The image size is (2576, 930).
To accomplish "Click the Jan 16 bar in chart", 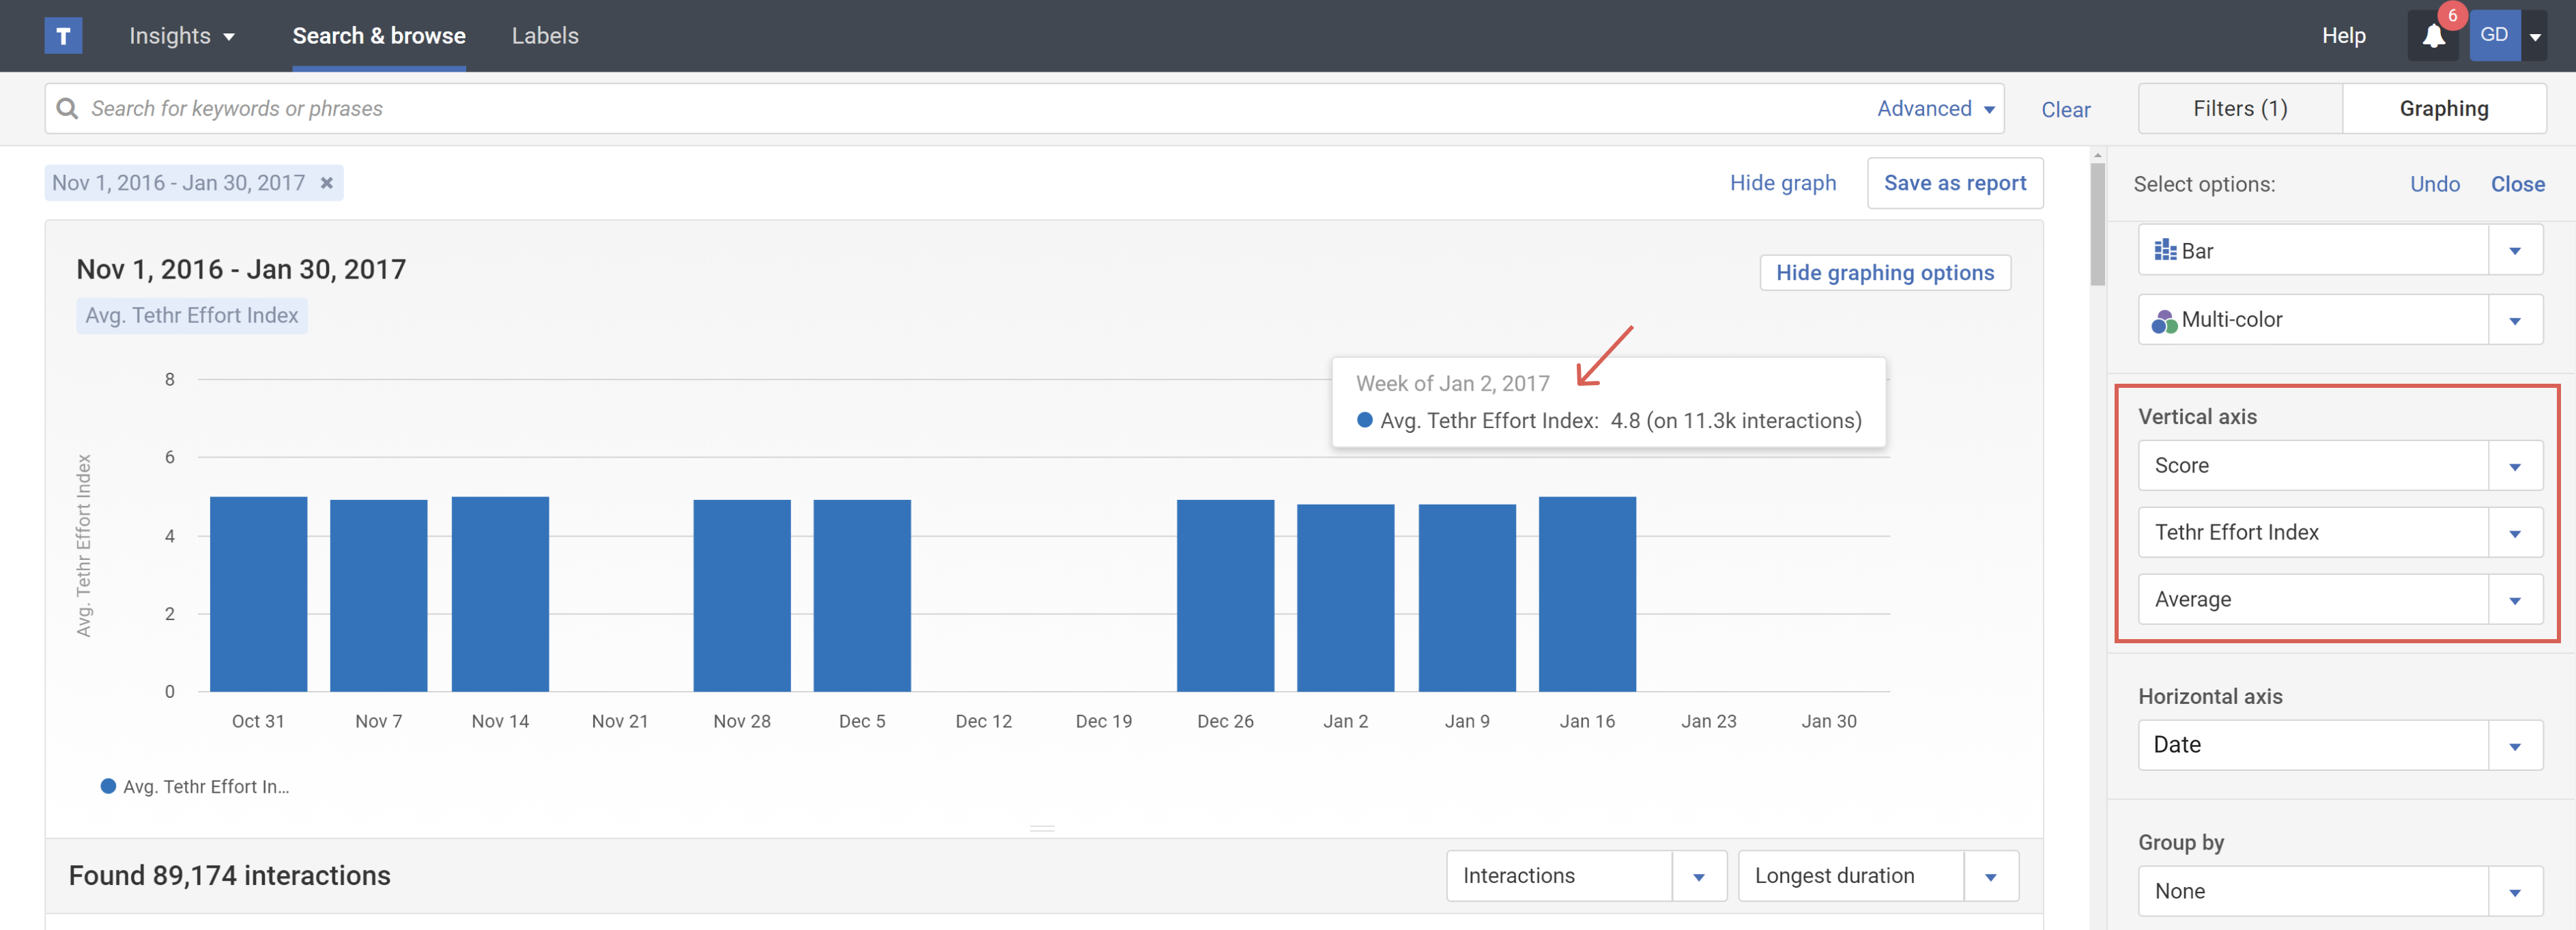I will pos(1586,594).
